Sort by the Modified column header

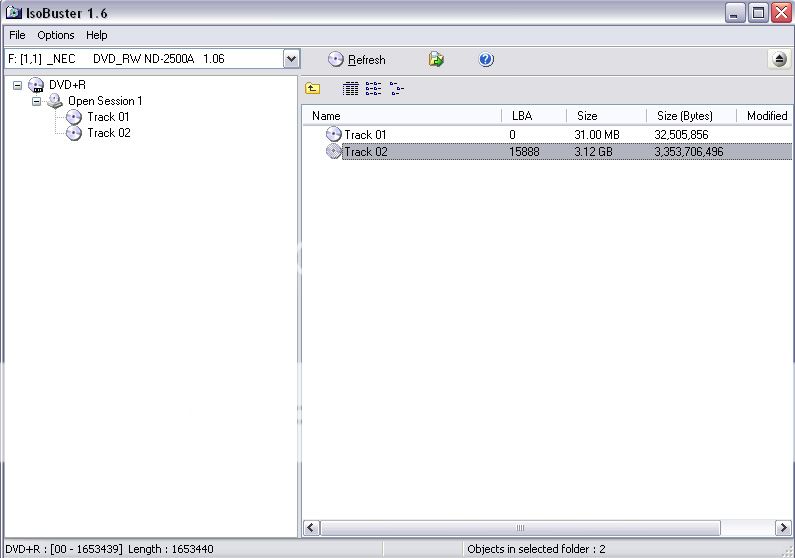764,116
